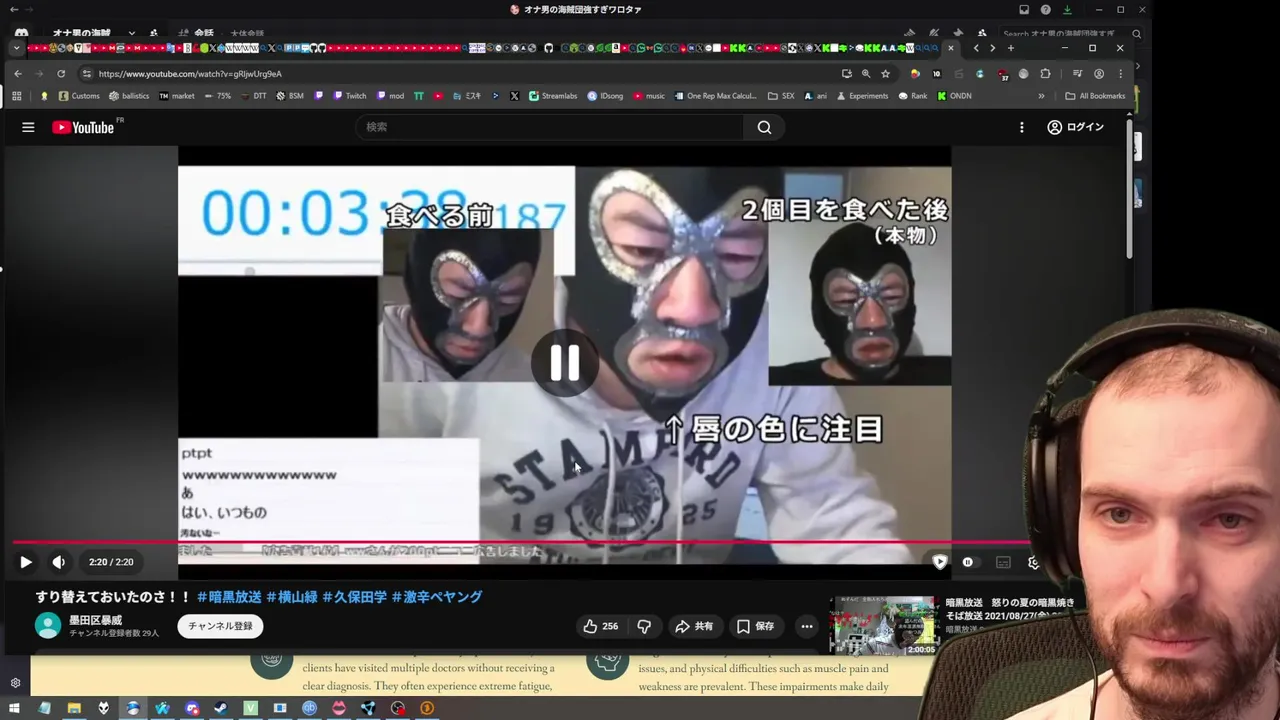
Task: Open the extensions puzzle-piece menu
Action: tap(1046, 73)
